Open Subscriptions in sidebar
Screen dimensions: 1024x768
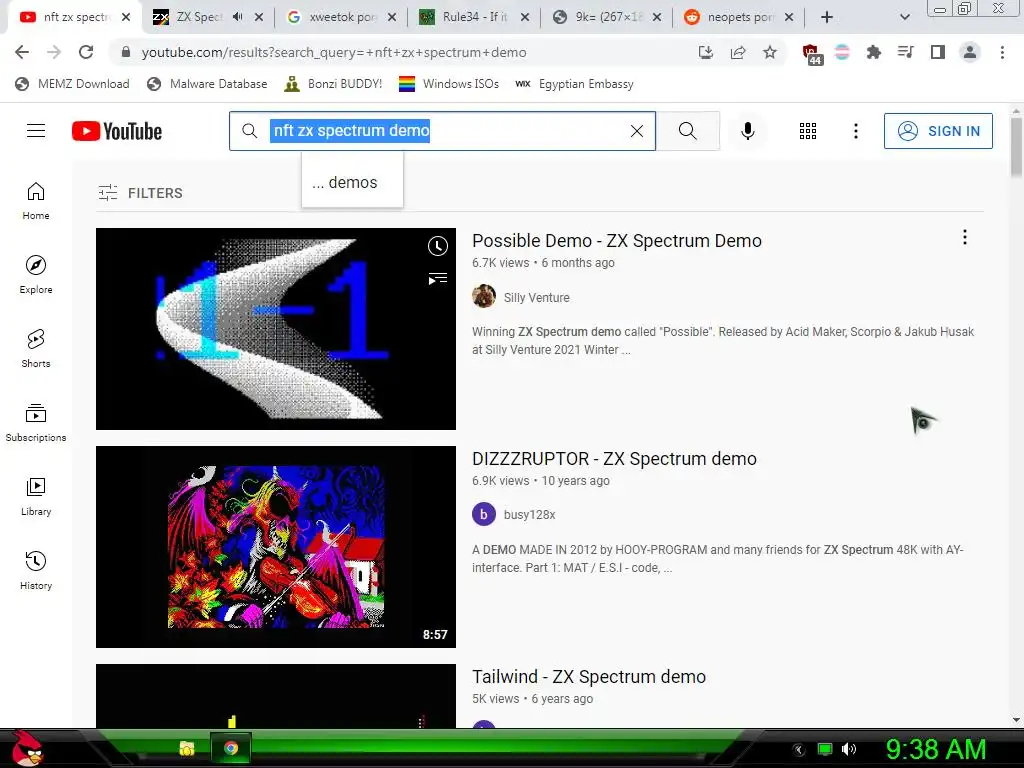click(36, 423)
